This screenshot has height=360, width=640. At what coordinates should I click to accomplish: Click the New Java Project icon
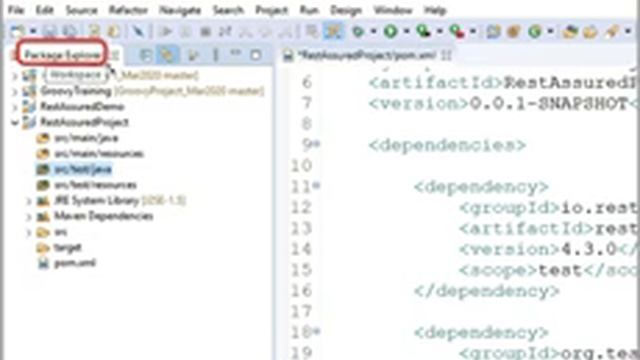493,31
